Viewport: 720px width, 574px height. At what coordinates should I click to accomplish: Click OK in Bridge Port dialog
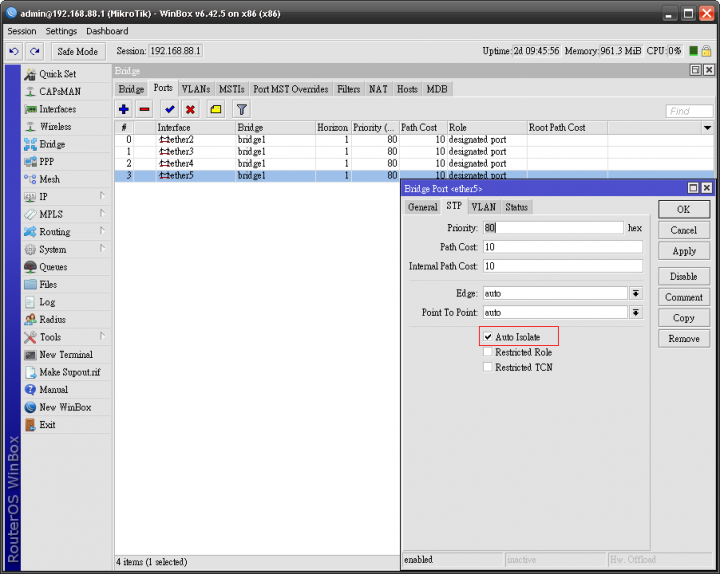tap(684, 209)
